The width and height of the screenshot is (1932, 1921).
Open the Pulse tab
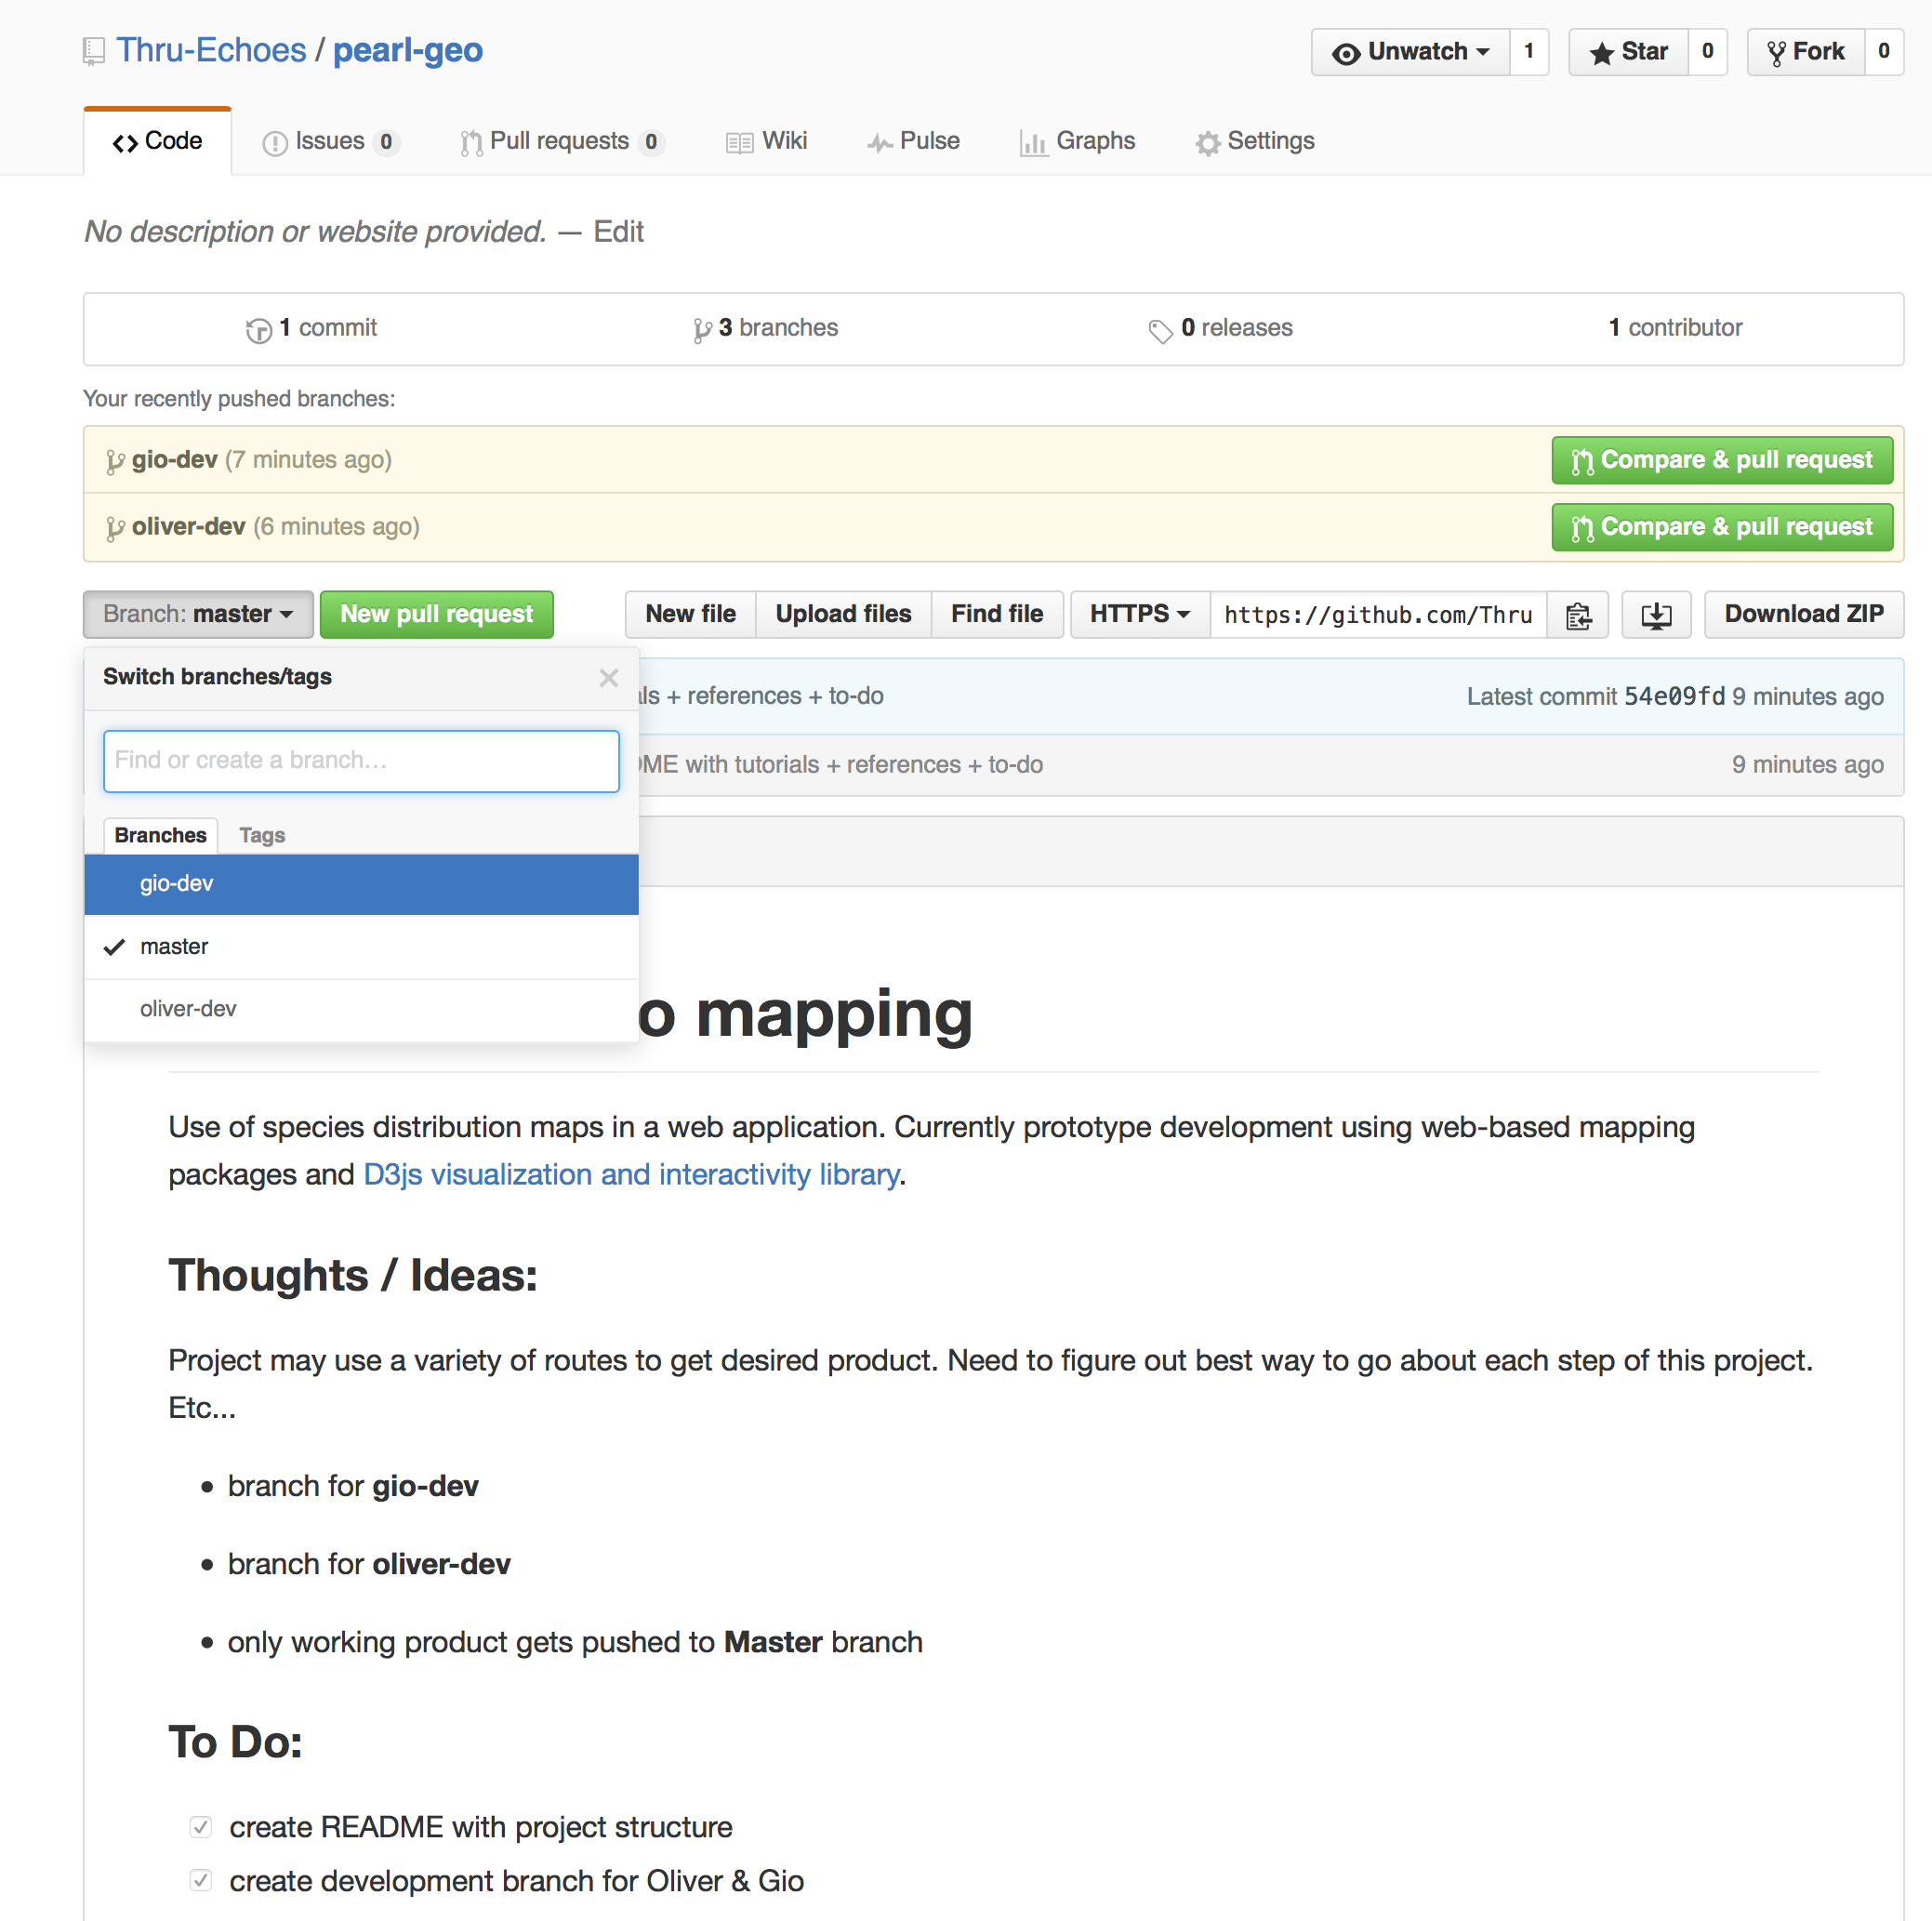[x=913, y=141]
